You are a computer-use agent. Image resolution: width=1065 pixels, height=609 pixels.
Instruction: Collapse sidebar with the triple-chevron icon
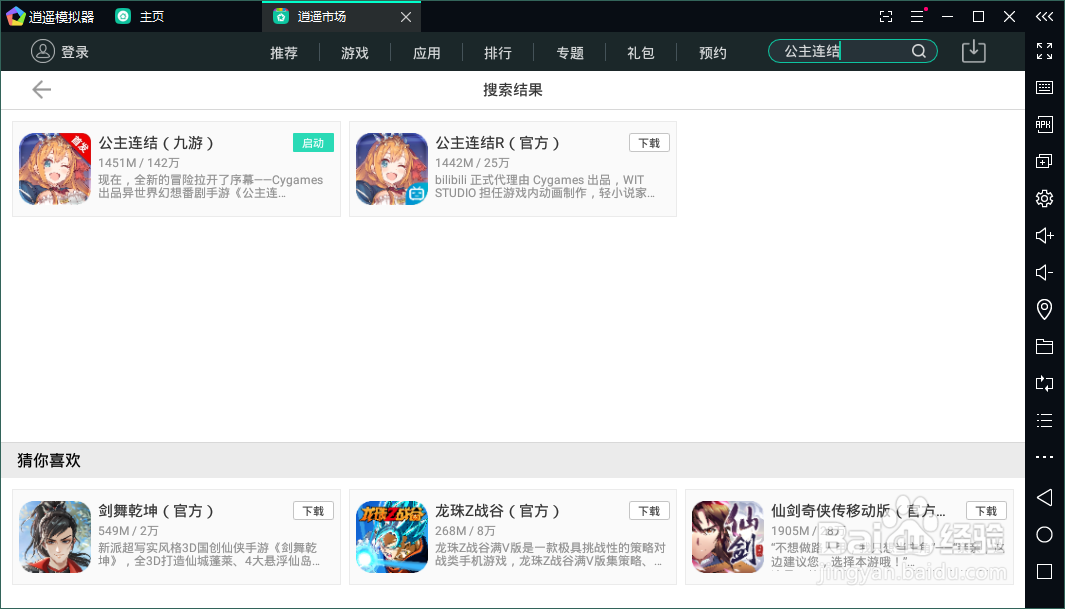(x=1045, y=16)
